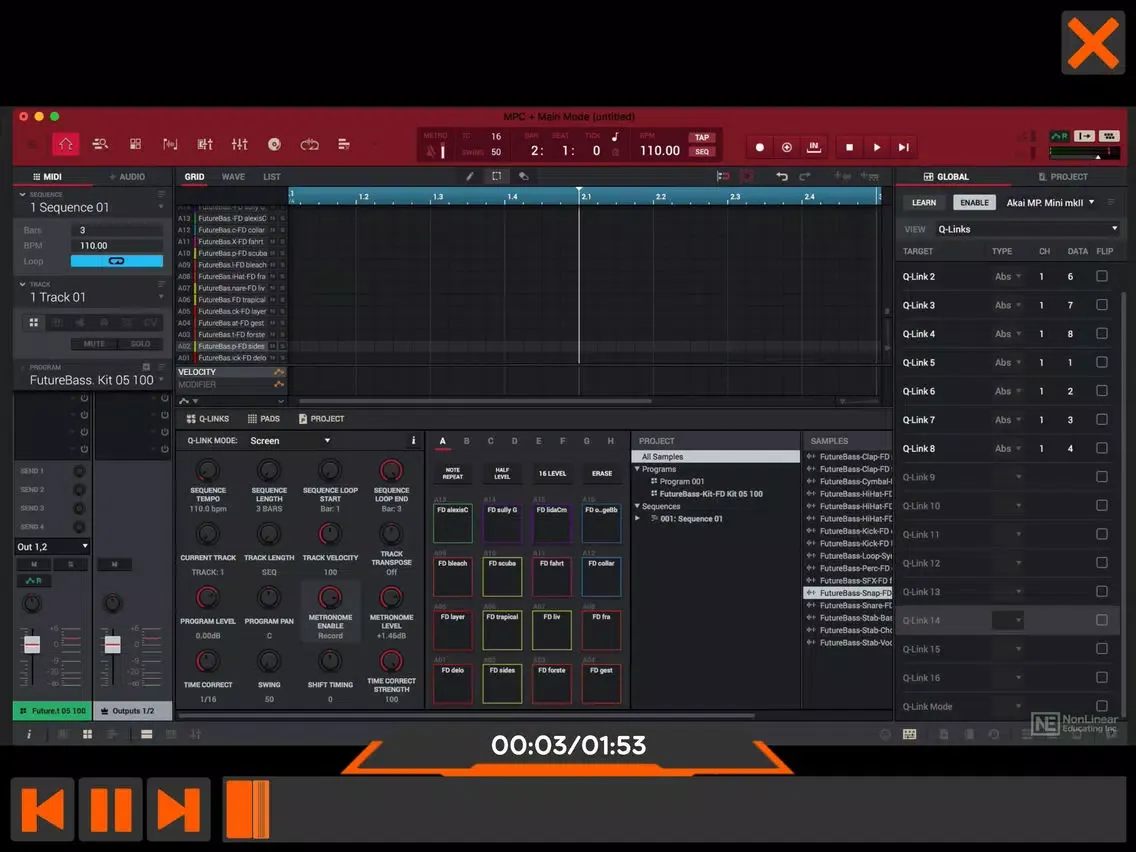Open the Q-Link 2 Abs type dropdown
Screen dimensions: 1136x852
[1008, 276]
